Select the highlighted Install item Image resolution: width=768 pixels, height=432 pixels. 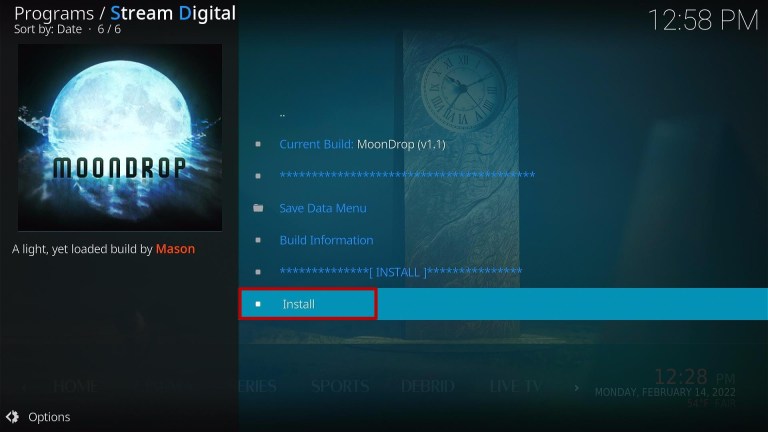(x=503, y=304)
